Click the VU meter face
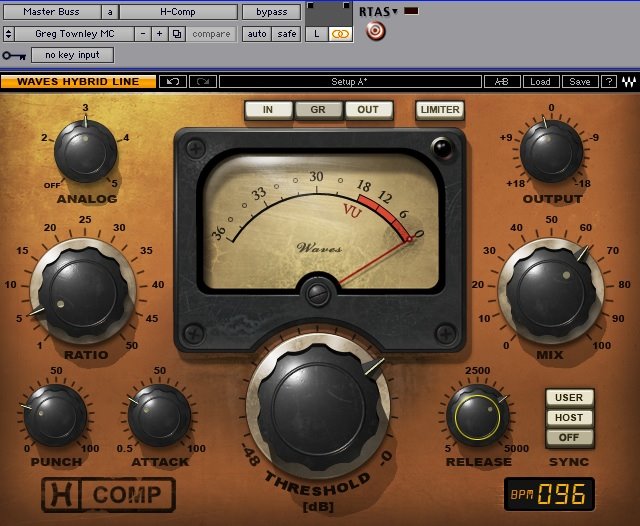Screen dimensions: 640x526 320,220
